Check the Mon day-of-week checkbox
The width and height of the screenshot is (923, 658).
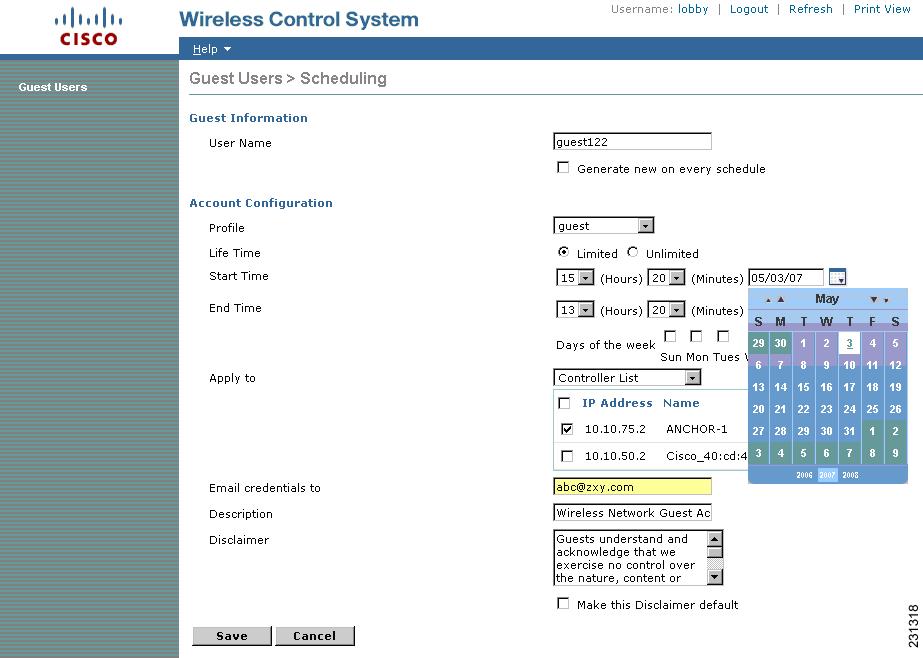click(x=696, y=336)
